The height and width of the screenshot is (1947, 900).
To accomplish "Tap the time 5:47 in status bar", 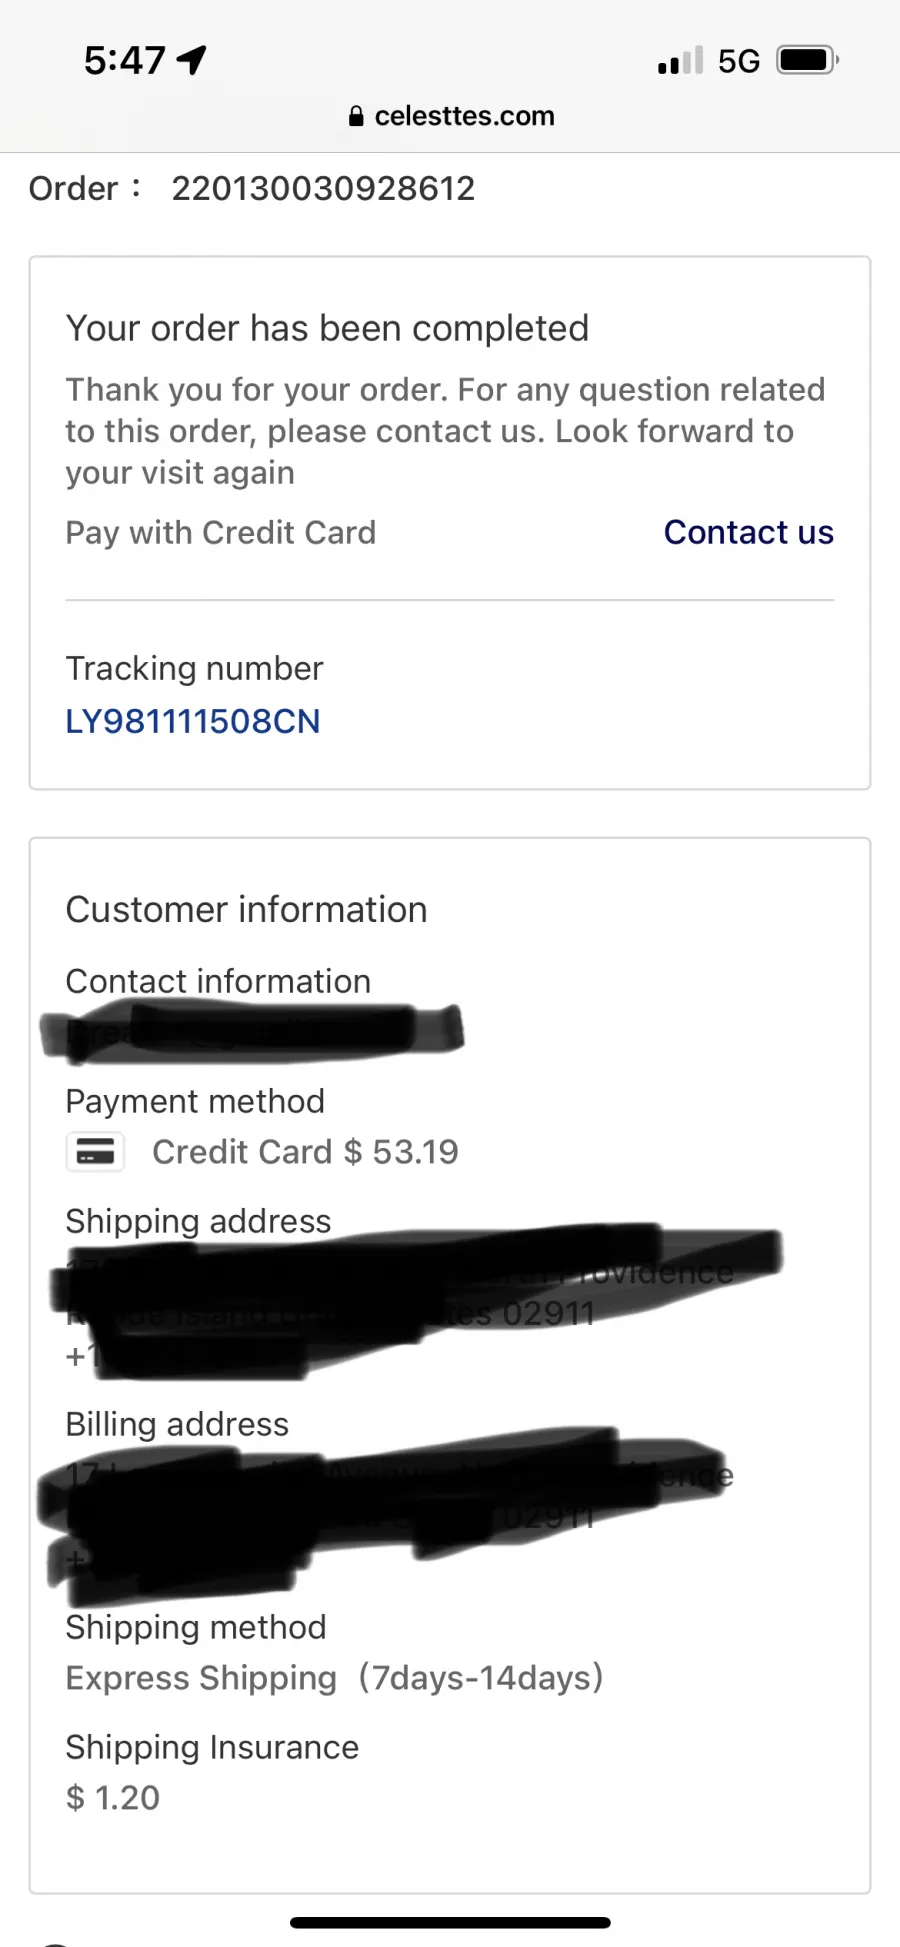I will pos(125,60).
